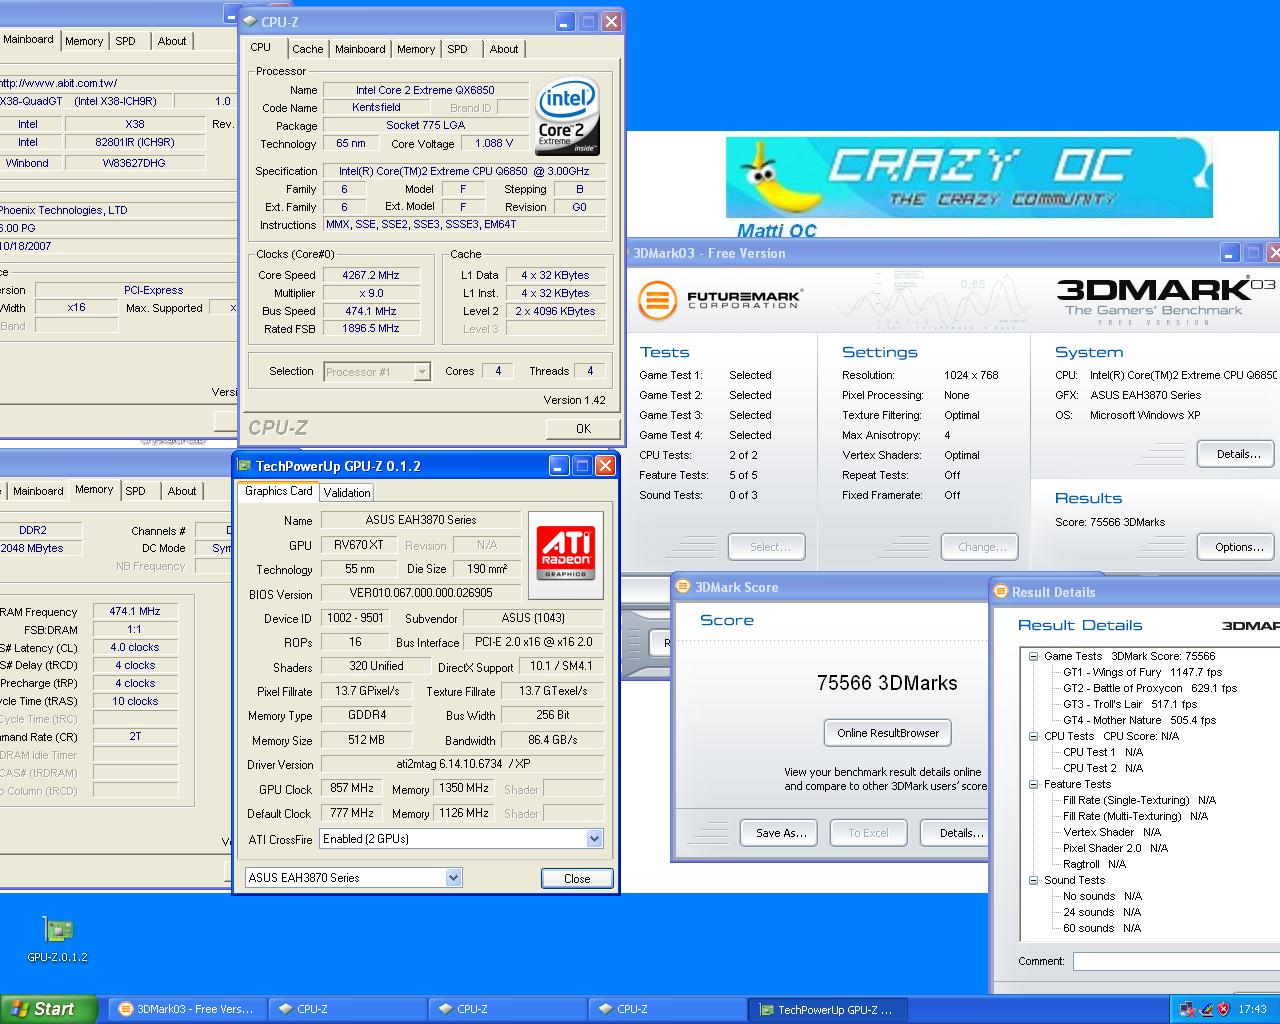Collapse Sound Tests tree node

1033,880
